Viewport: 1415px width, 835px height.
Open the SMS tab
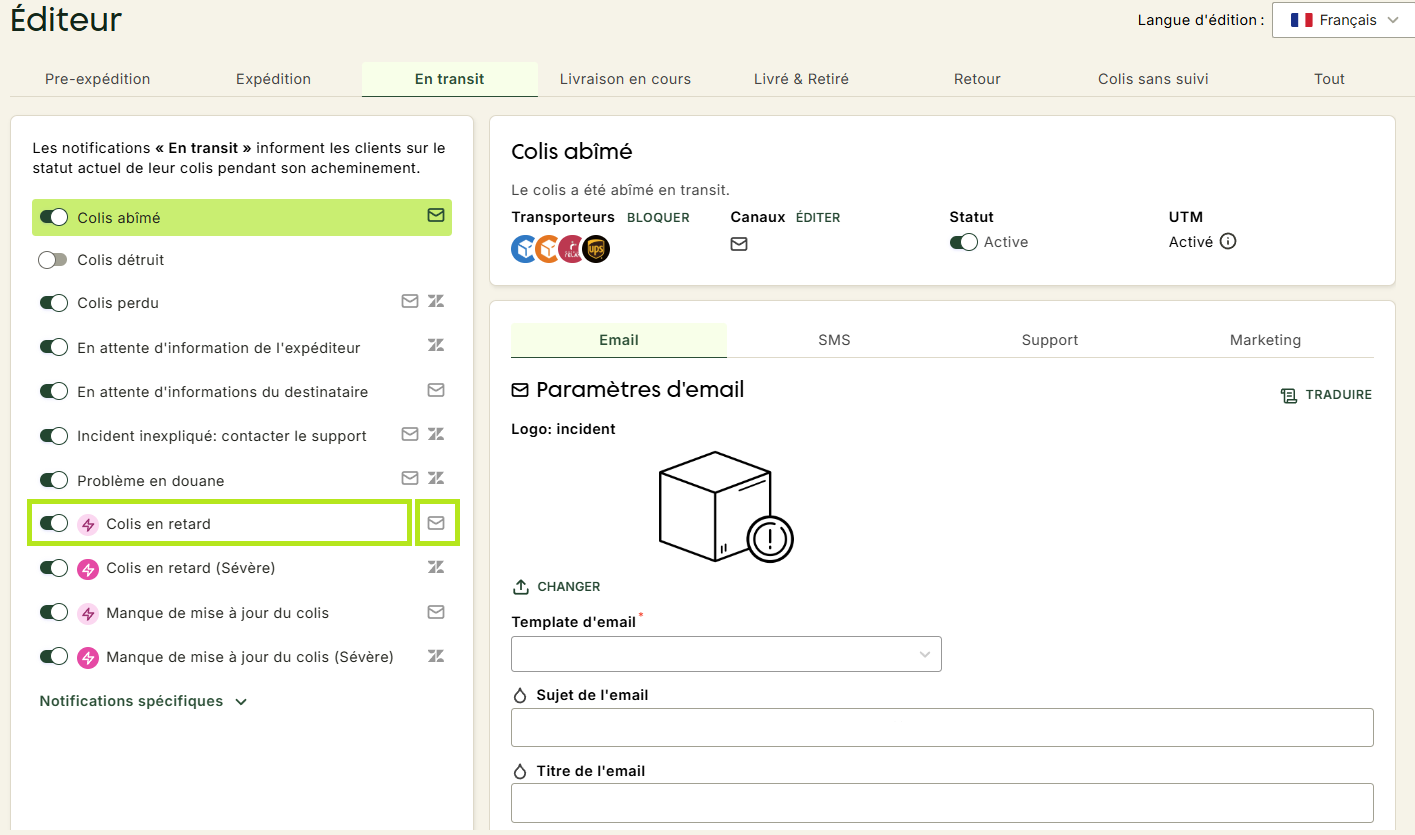[834, 340]
